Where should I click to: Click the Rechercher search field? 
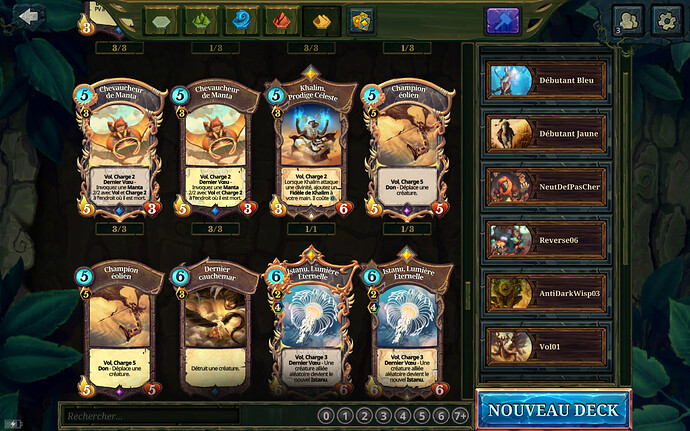(x=151, y=416)
